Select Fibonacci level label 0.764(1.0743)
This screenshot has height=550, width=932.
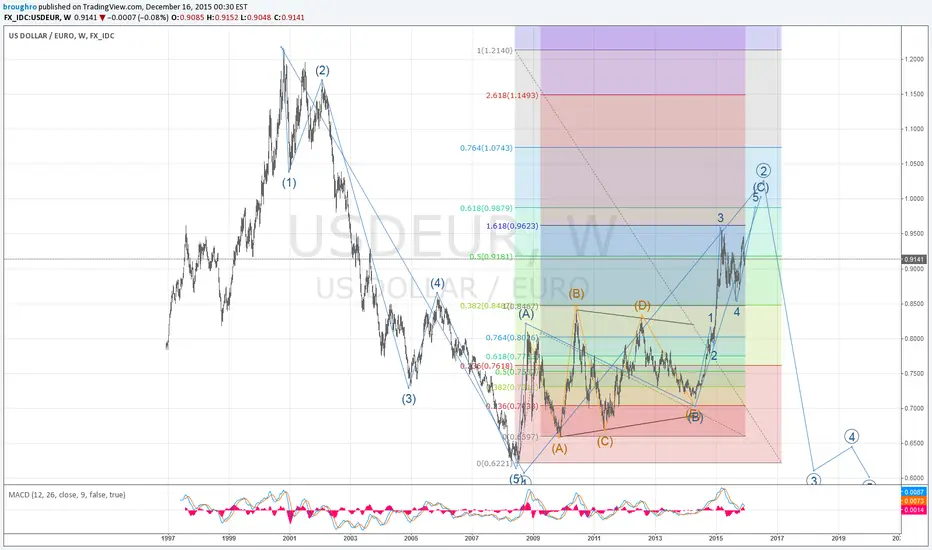point(486,147)
